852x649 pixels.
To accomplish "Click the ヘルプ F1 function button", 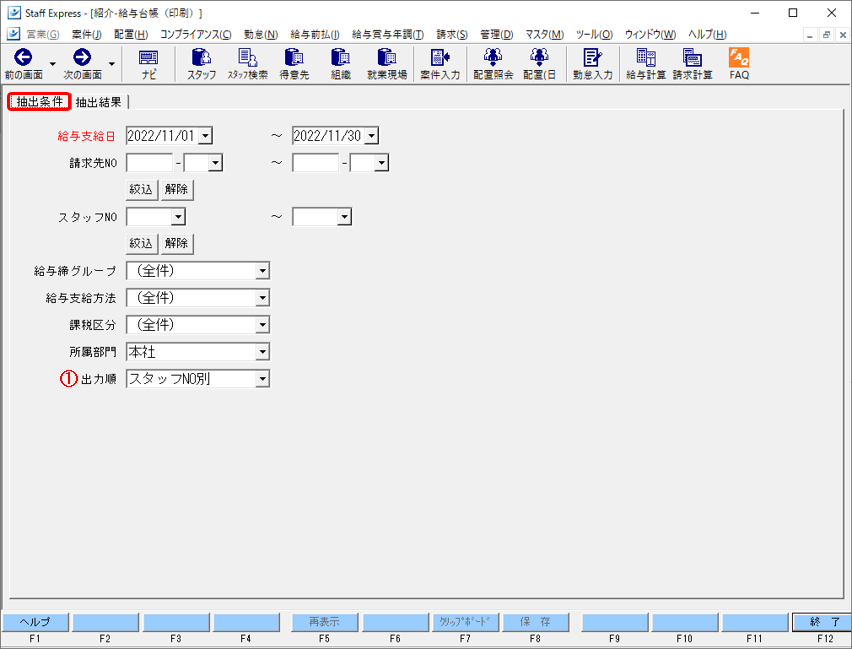I will (x=35, y=622).
